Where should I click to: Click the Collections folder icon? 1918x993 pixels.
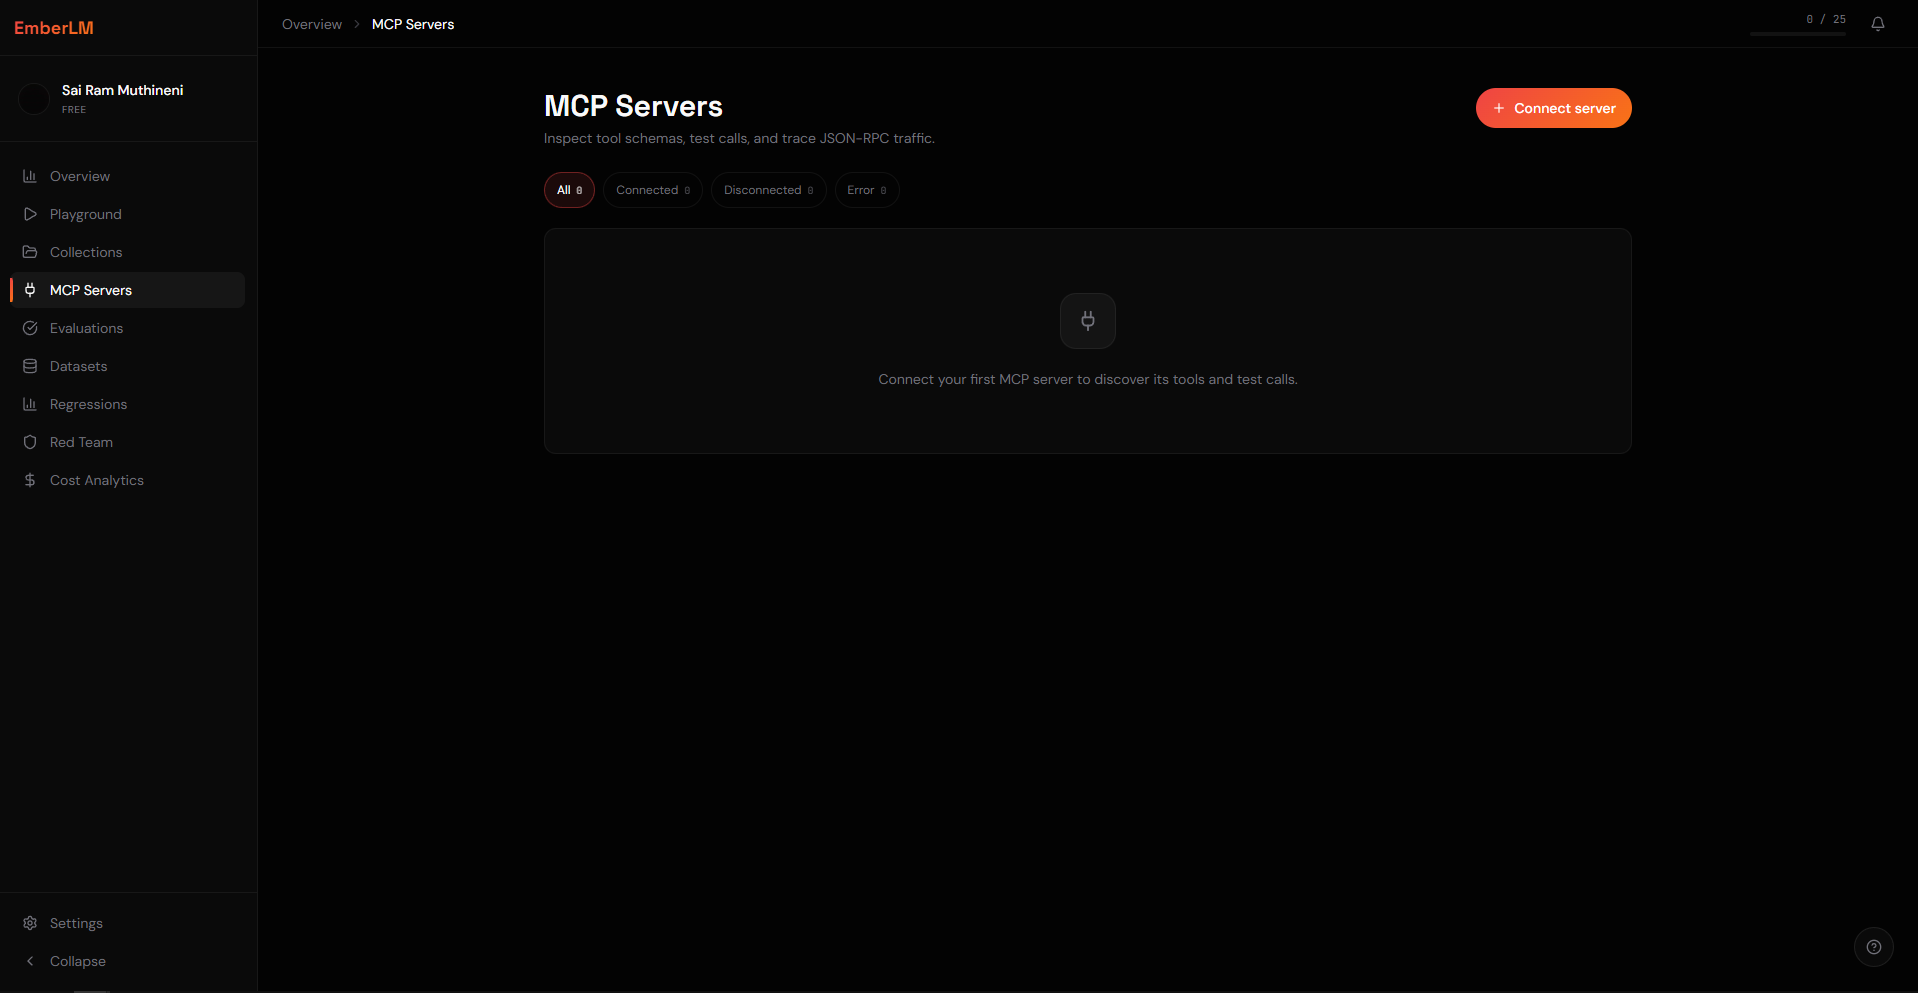(30, 252)
